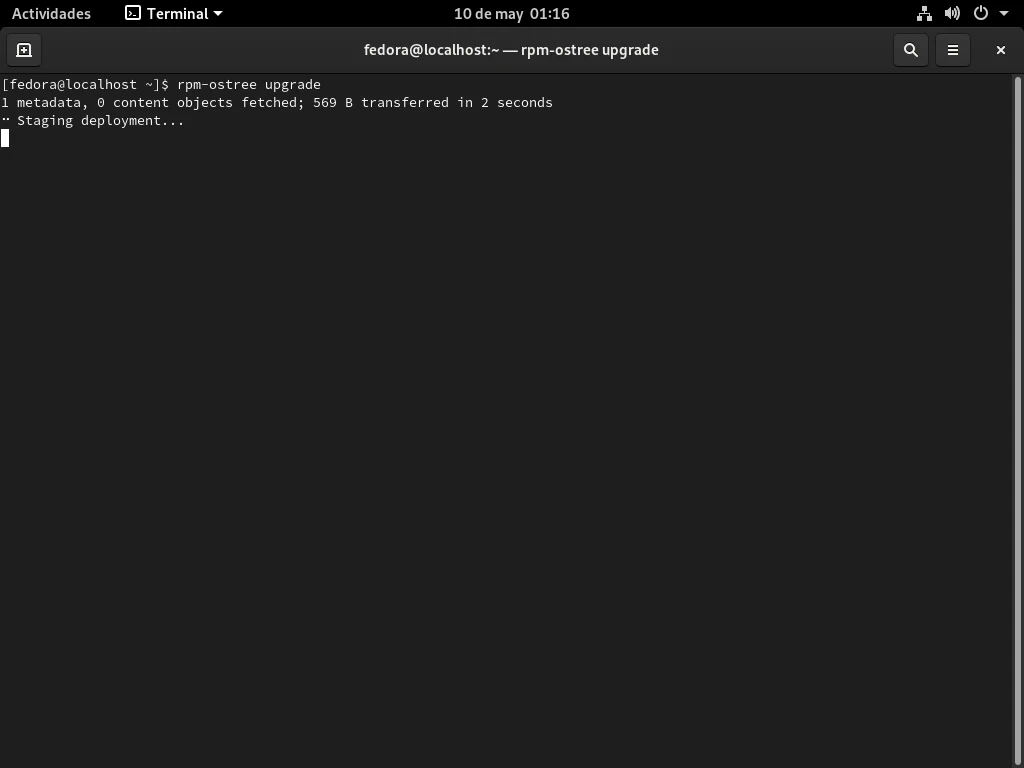Open the hamburger menu in terminal headerbar
The image size is (1024, 768).
[952, 50]
